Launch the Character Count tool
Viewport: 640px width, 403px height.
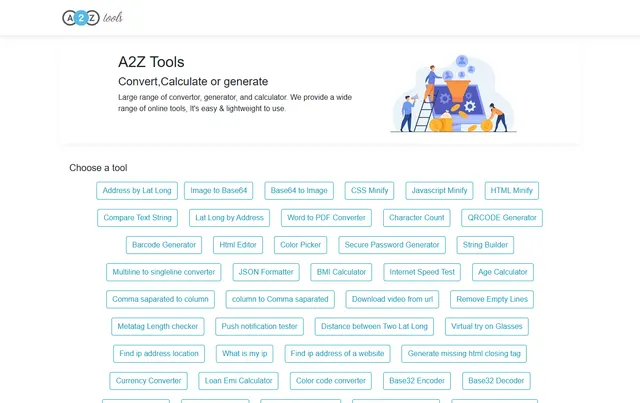[416, 218]
